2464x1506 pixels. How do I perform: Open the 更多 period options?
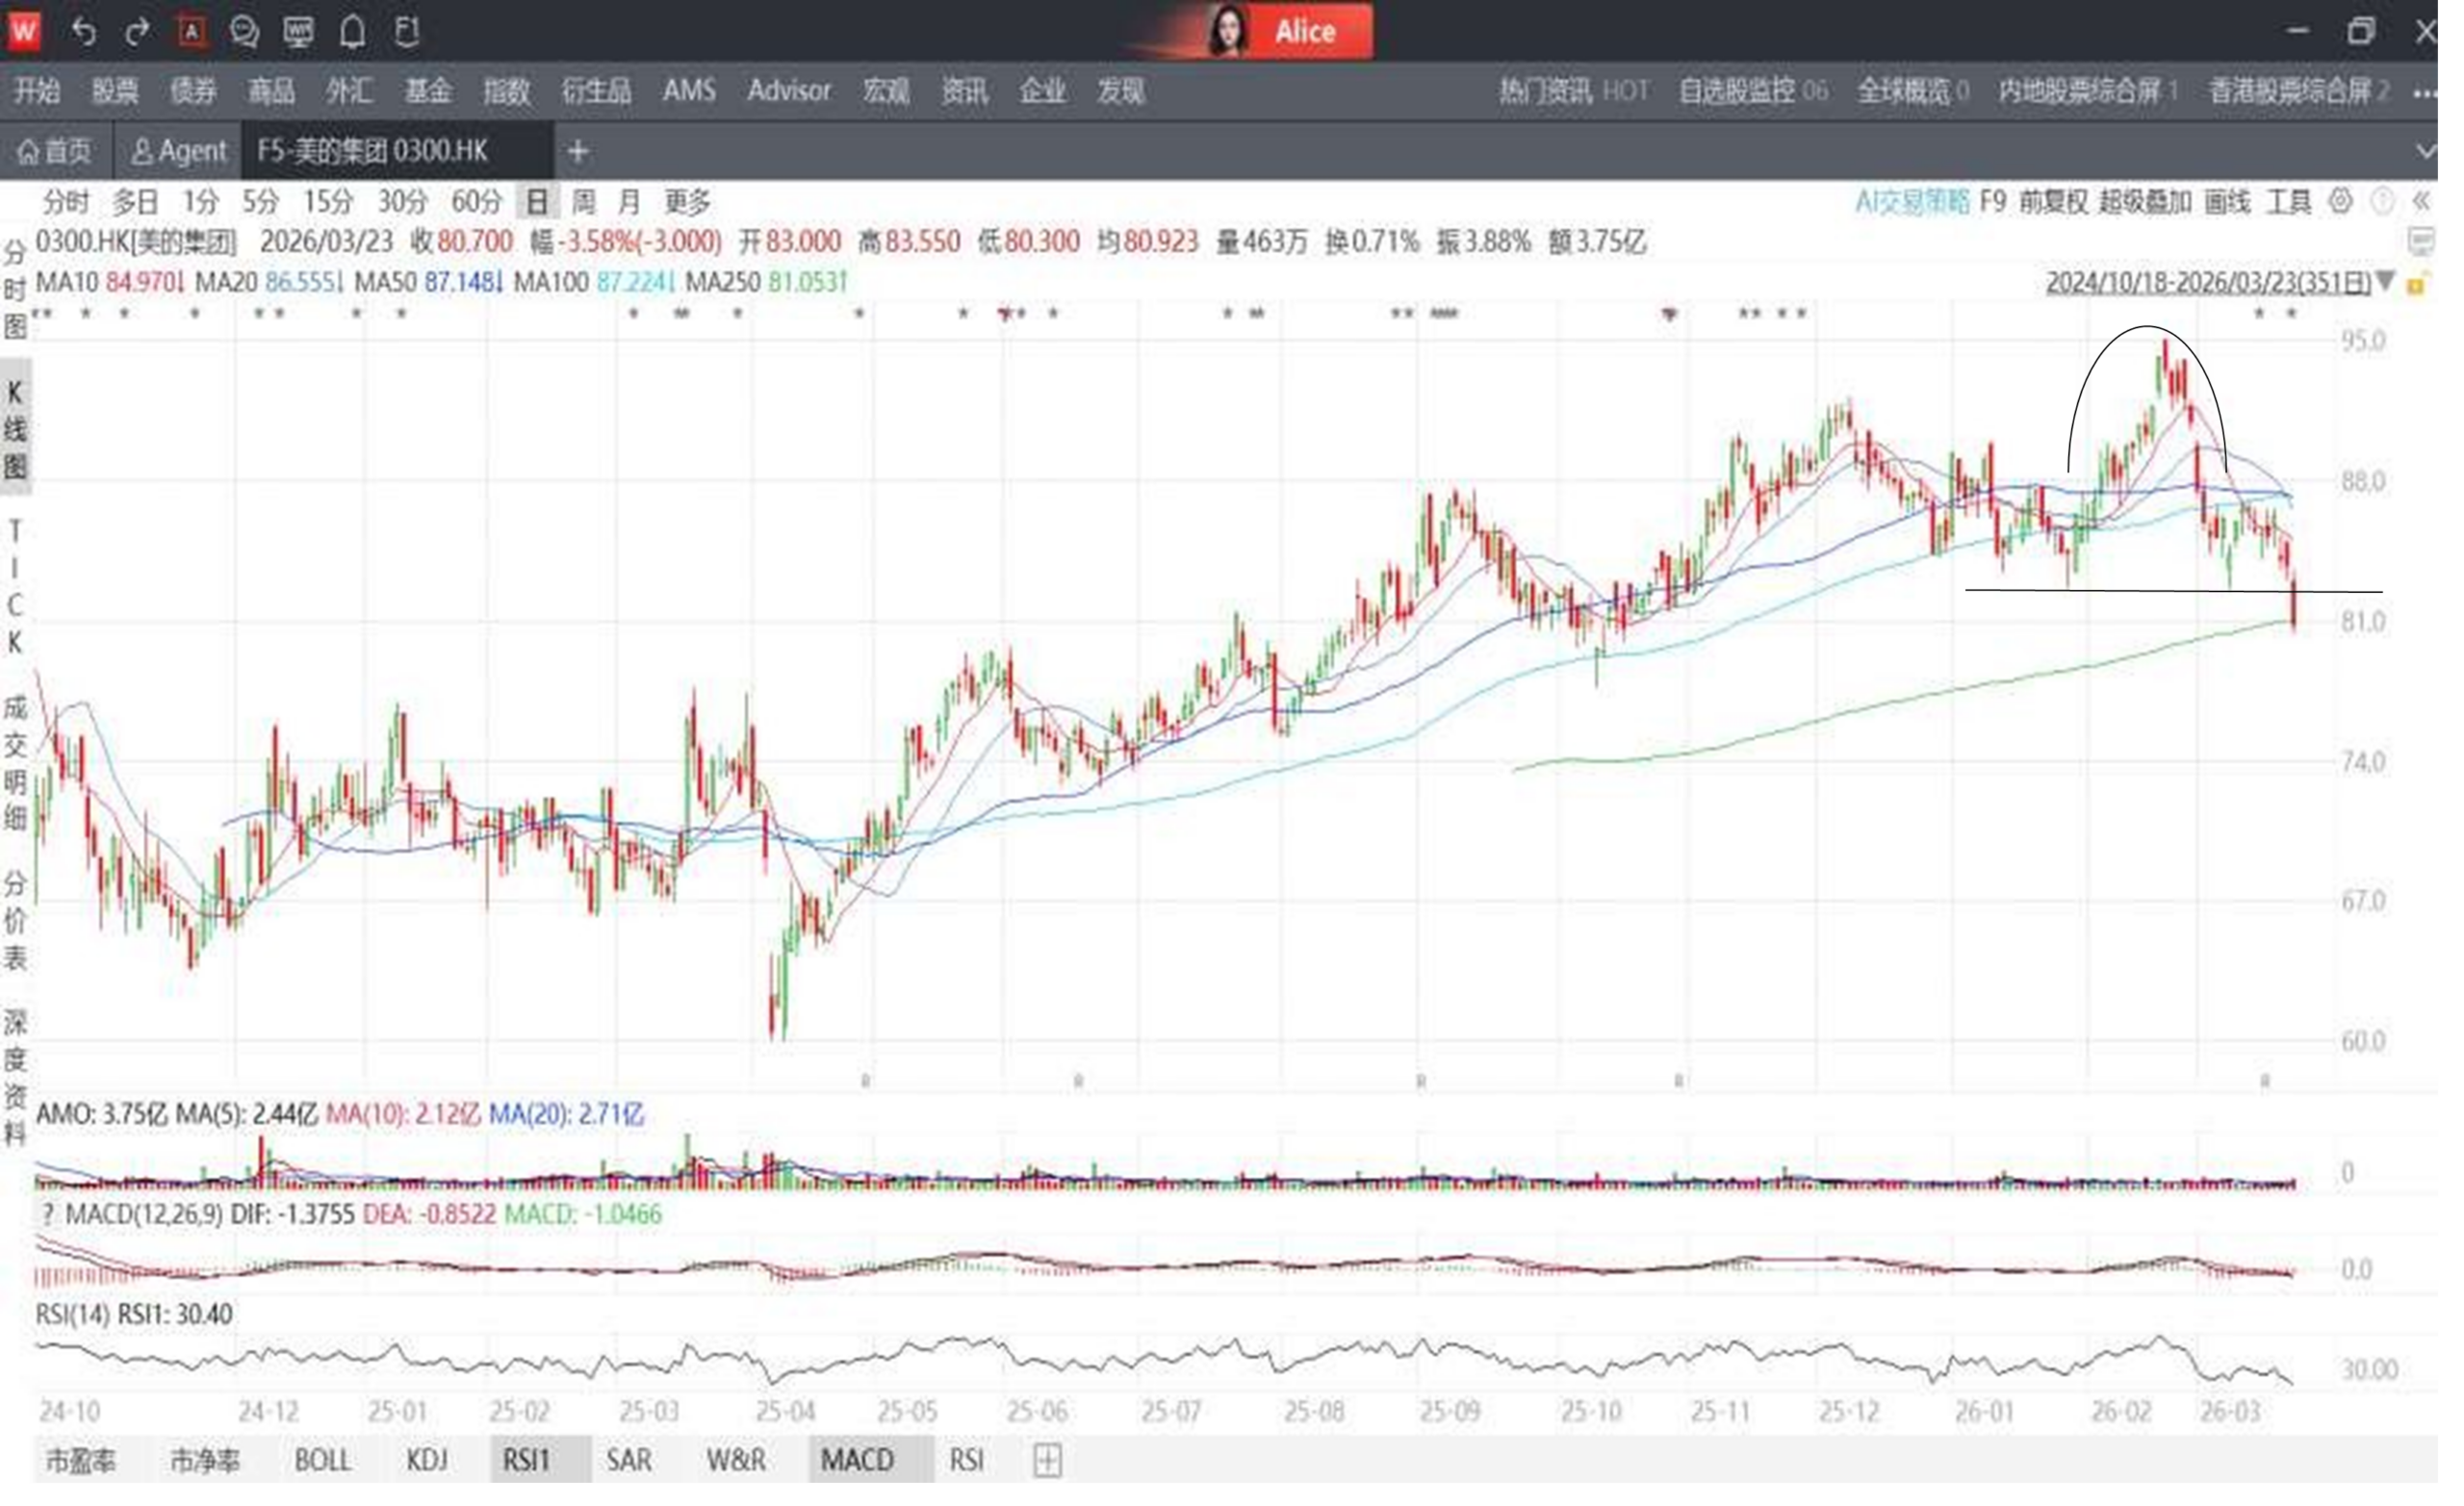click(x=688, y=203)
